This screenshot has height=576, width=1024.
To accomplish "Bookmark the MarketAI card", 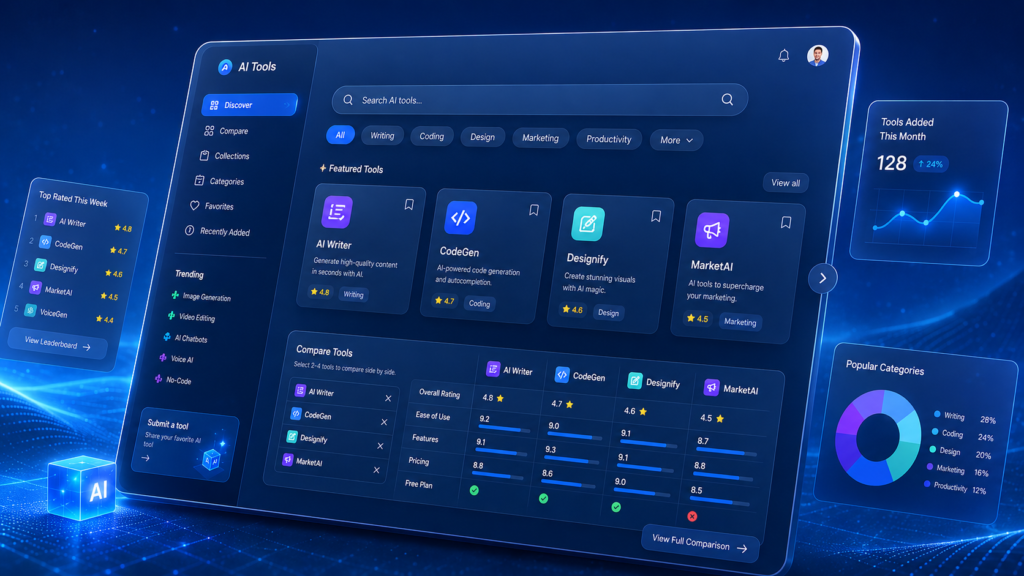I will (x=786, y=223).
